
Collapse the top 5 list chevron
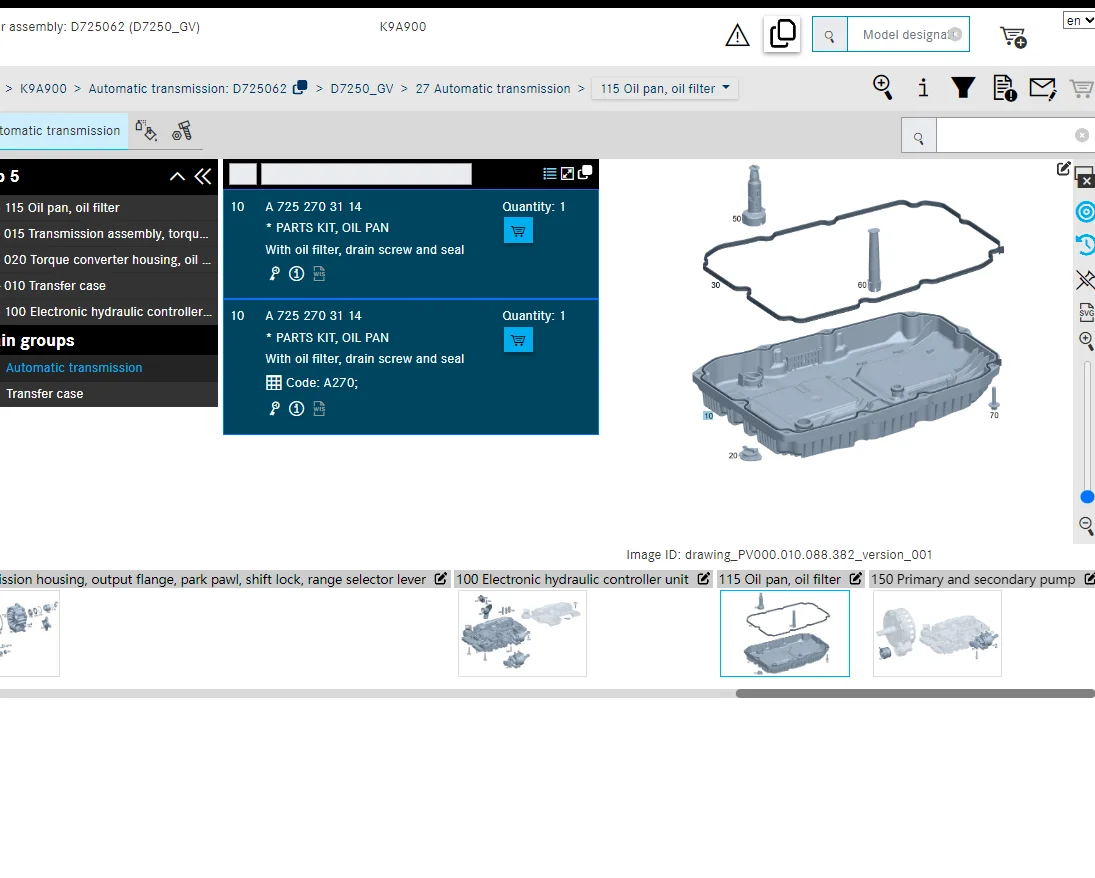tap(177, 177)
